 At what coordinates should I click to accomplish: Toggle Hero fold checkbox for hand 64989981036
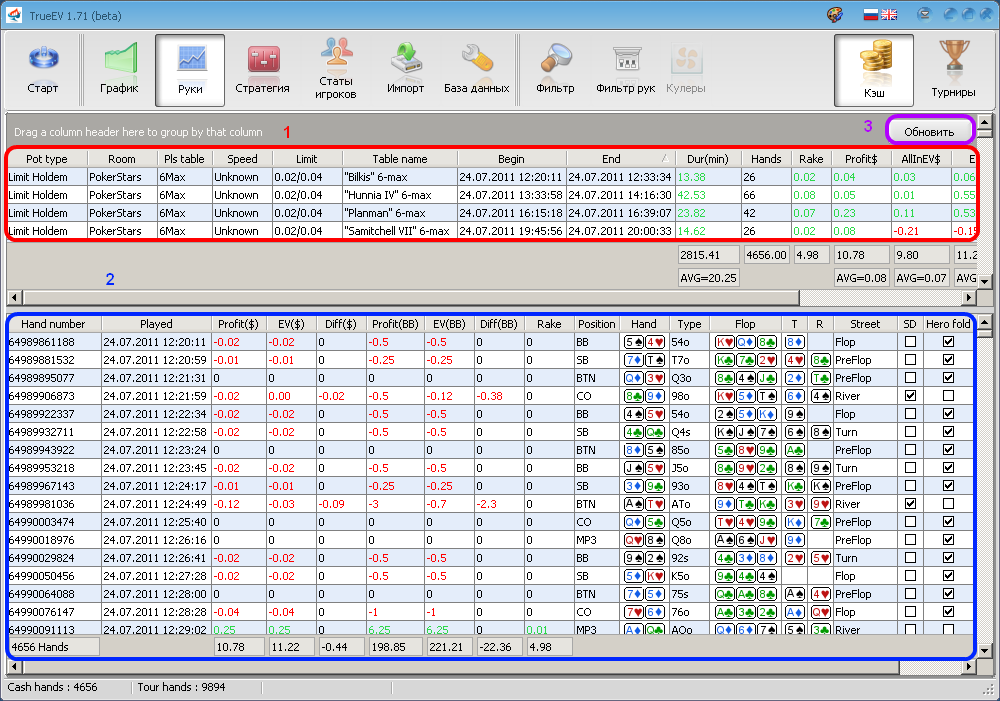[948, 504]
